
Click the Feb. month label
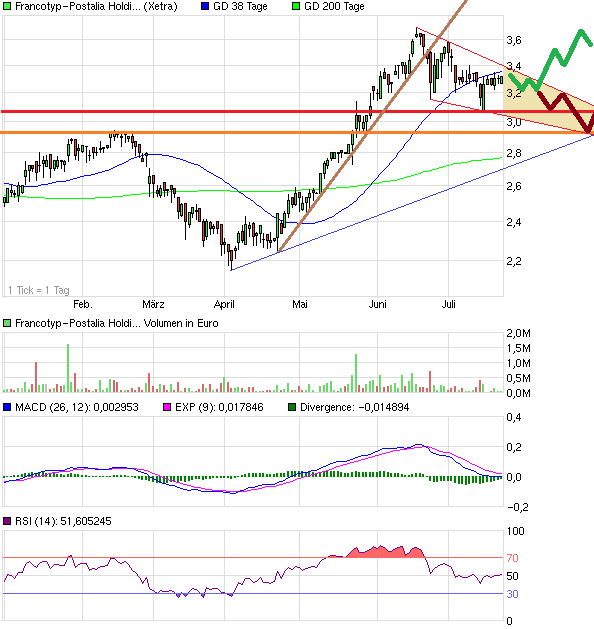click(x=83, y=304)
